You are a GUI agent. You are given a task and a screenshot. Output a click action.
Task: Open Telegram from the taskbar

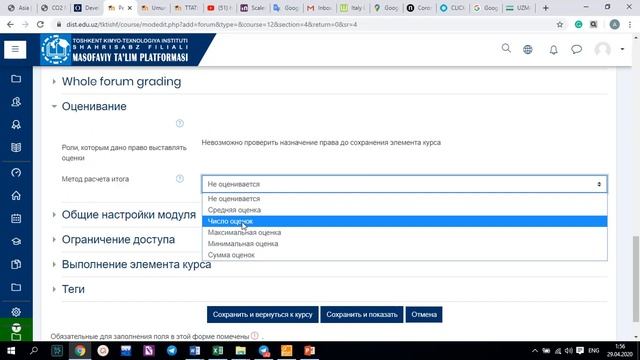172,351
